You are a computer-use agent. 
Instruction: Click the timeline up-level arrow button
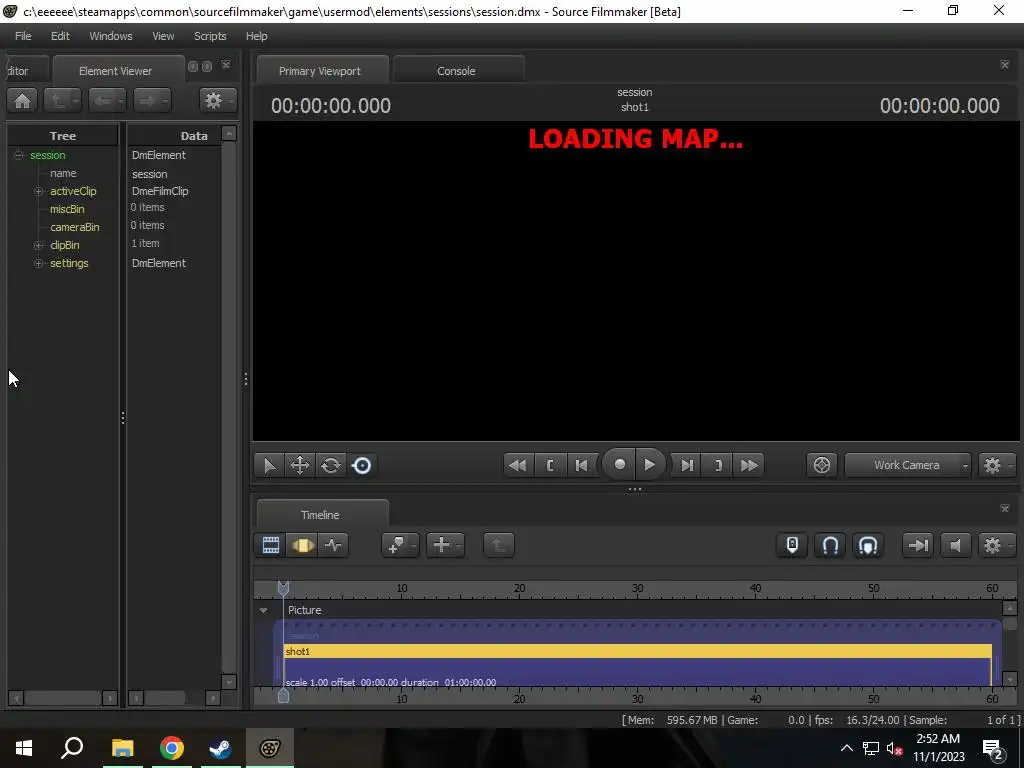(499, 545)
